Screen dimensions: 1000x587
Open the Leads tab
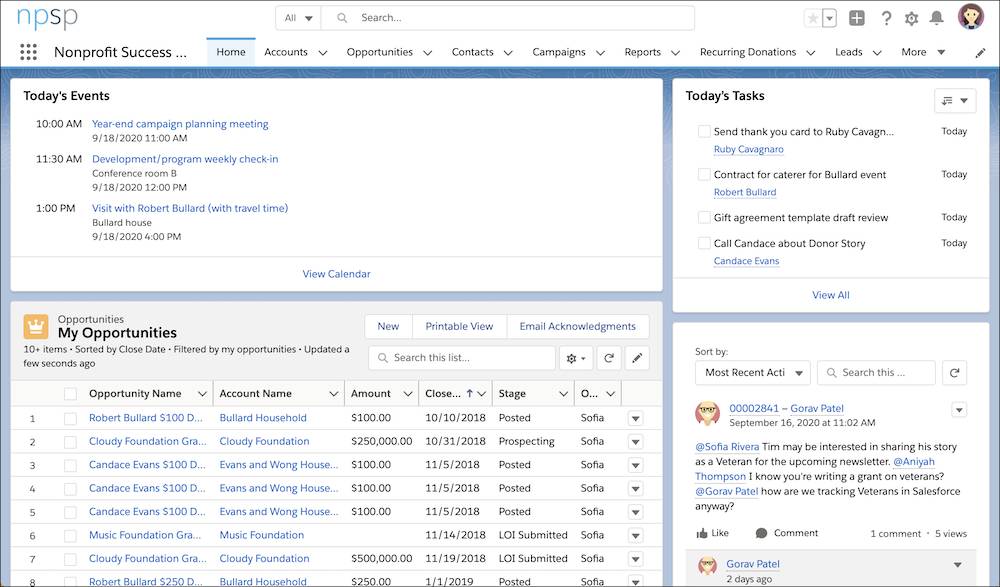point(848,52)
